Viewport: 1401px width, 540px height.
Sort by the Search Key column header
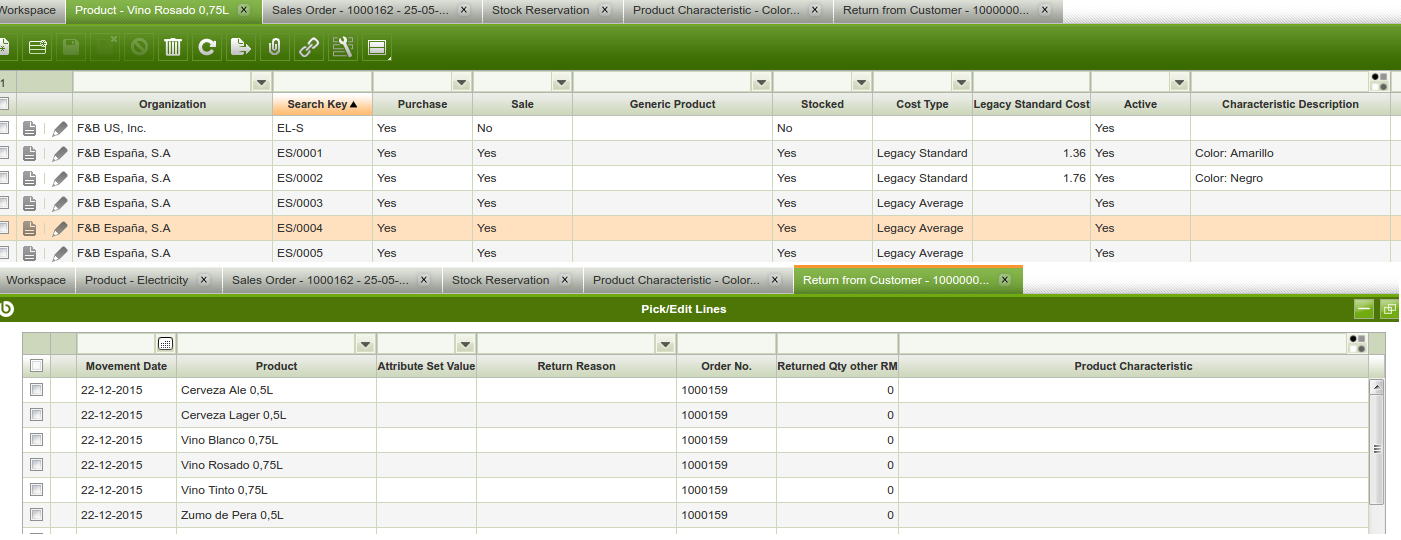[321, 104]
